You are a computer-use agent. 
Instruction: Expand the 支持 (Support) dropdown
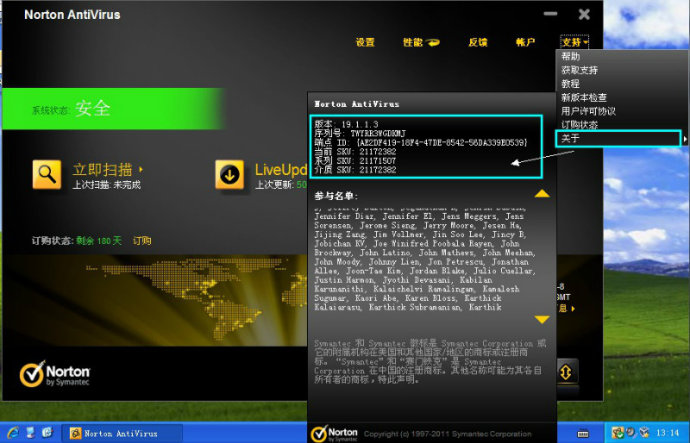coord(575,42)
